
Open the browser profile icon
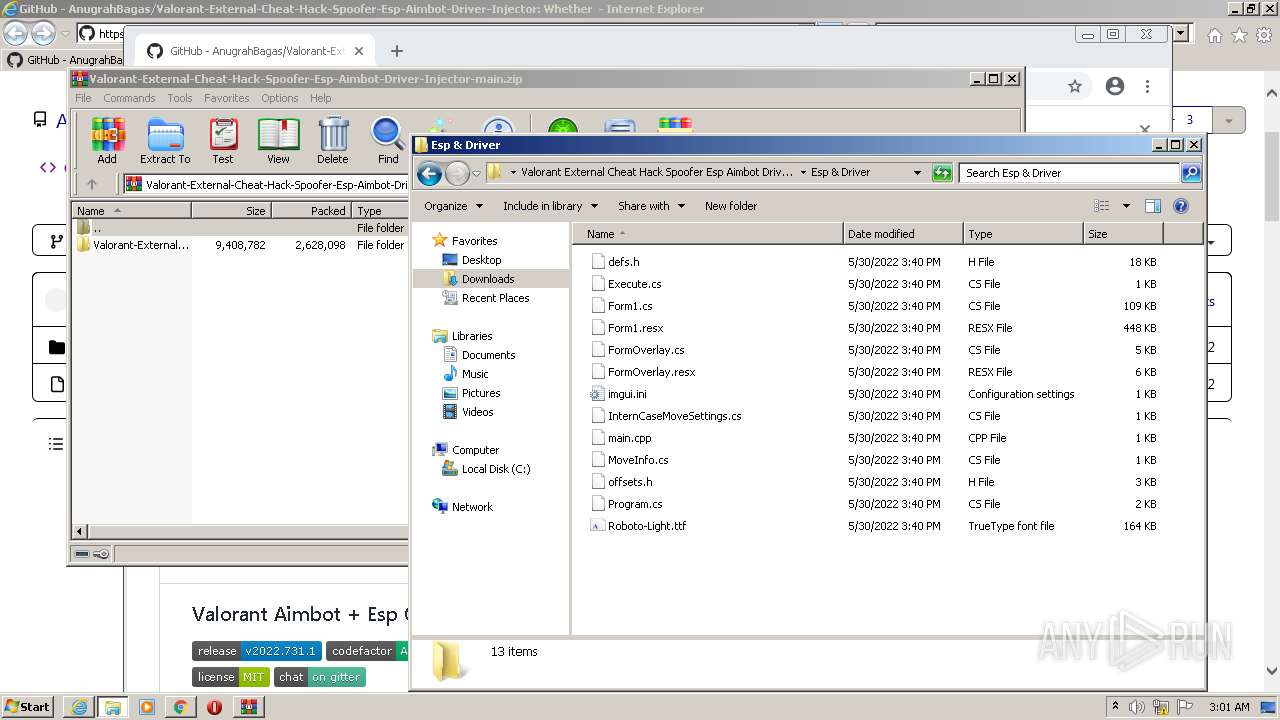tap(1115, 87)
